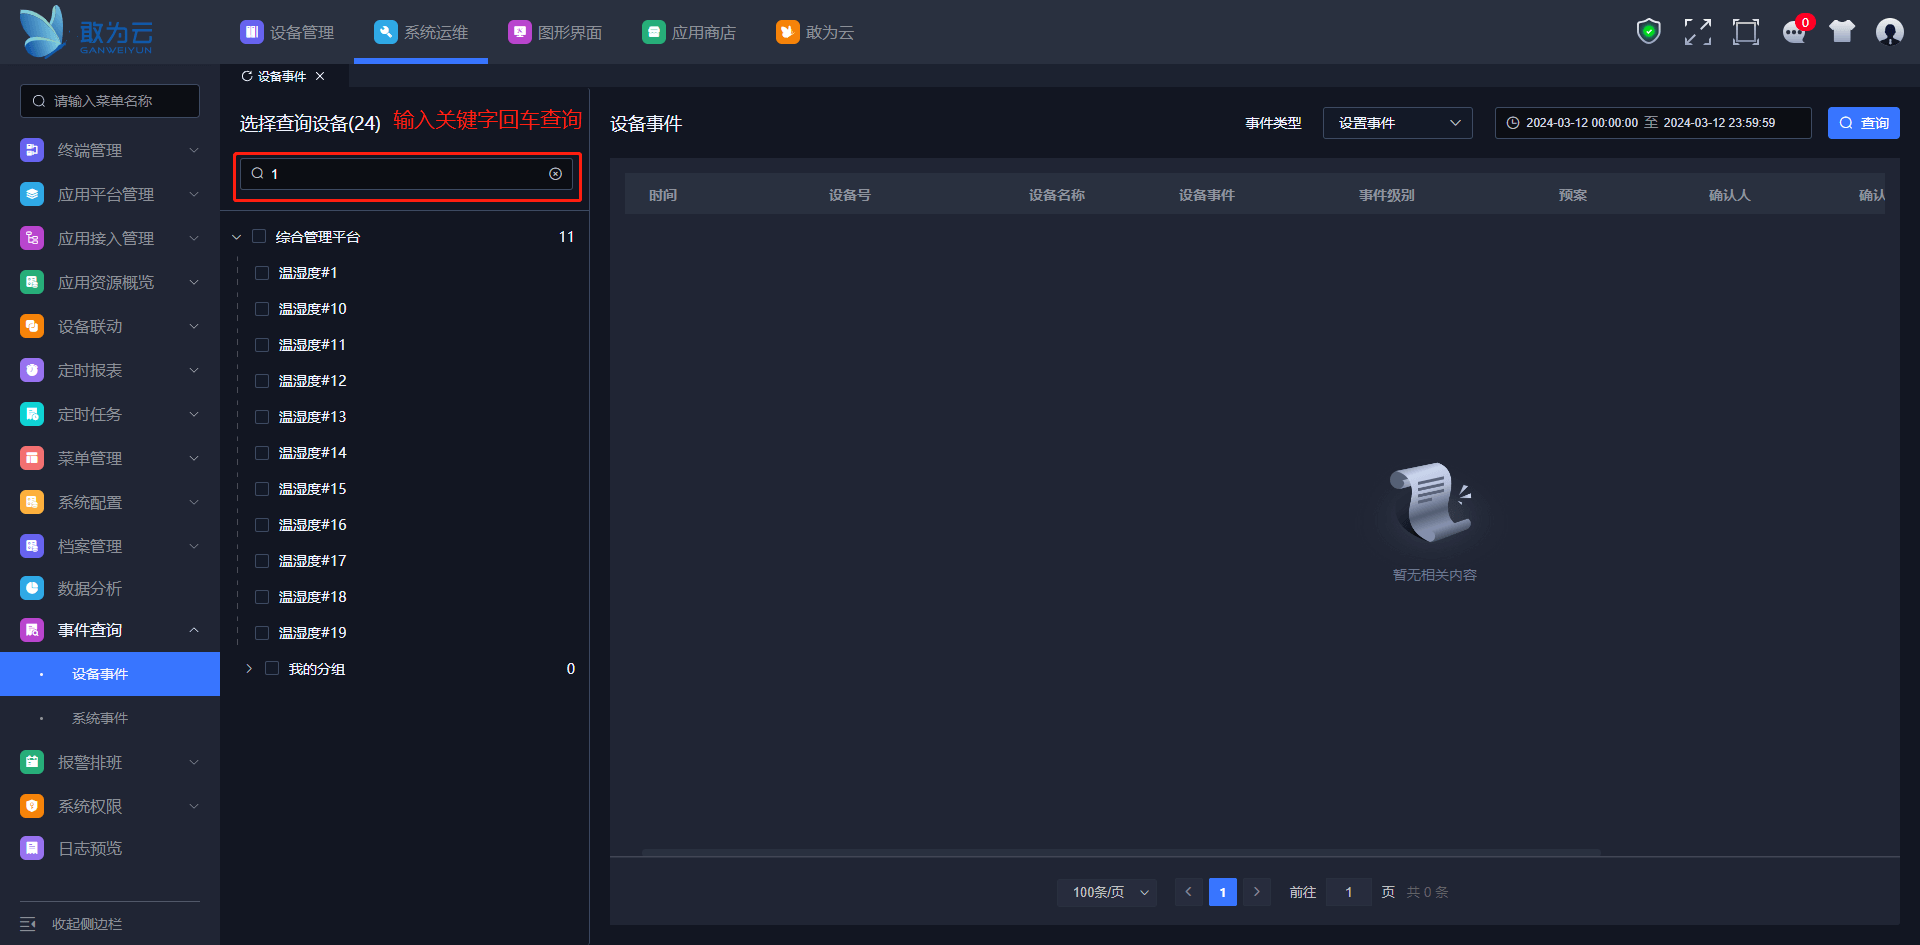The image size is (1920, 945).
Task: Check the 综合管理平台 group checkbox
Action: pos(259,236)
